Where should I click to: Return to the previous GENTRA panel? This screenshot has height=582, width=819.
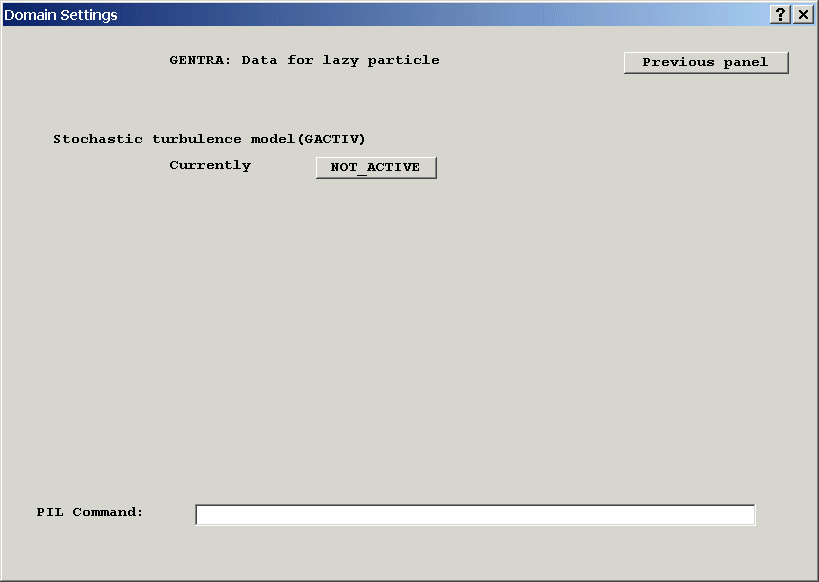click(706, 62)
